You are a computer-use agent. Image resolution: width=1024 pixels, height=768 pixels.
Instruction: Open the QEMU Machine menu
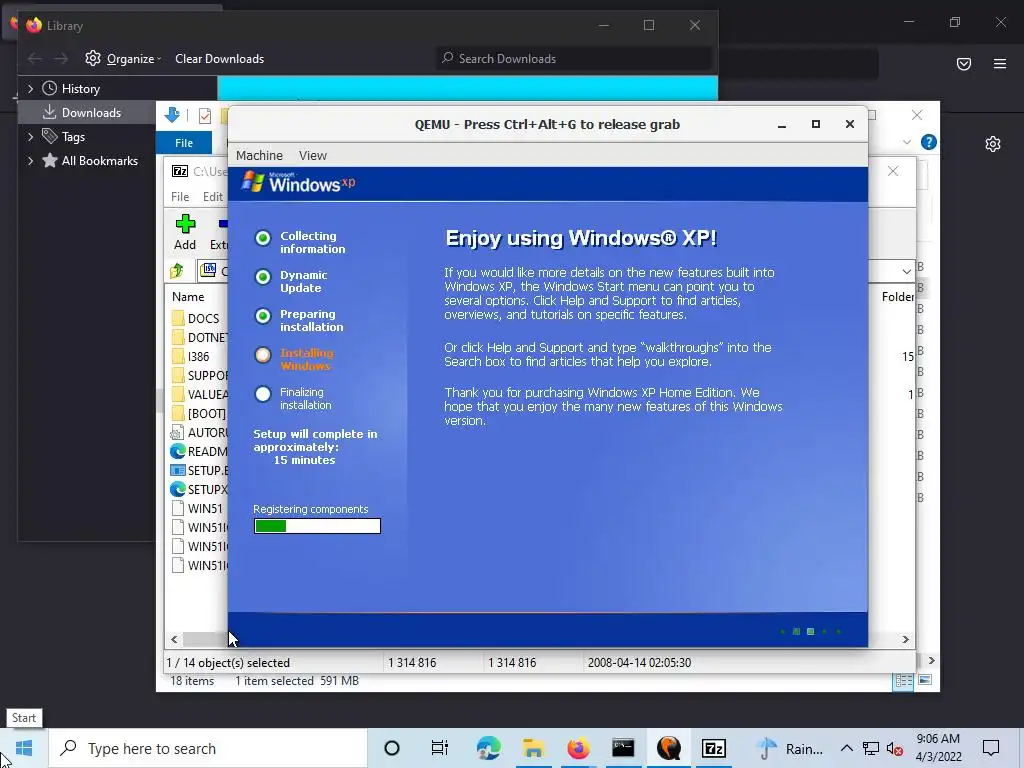(x=259, y=155)
